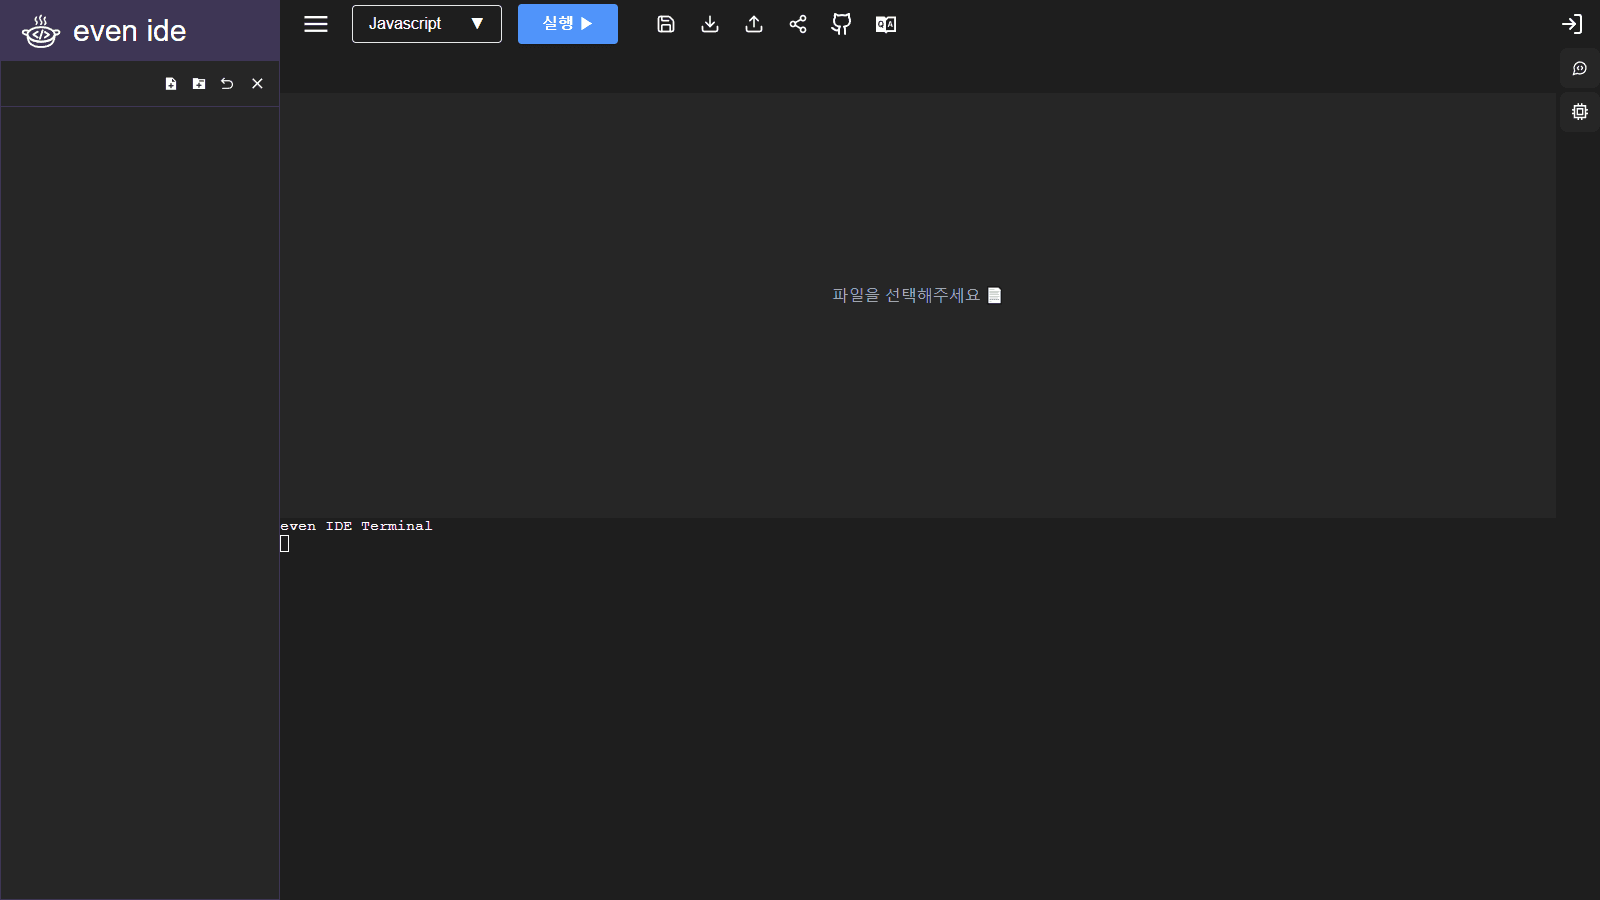Close the file explorer panel
This screenshot has width=1600, height=900.
(257, 84)
